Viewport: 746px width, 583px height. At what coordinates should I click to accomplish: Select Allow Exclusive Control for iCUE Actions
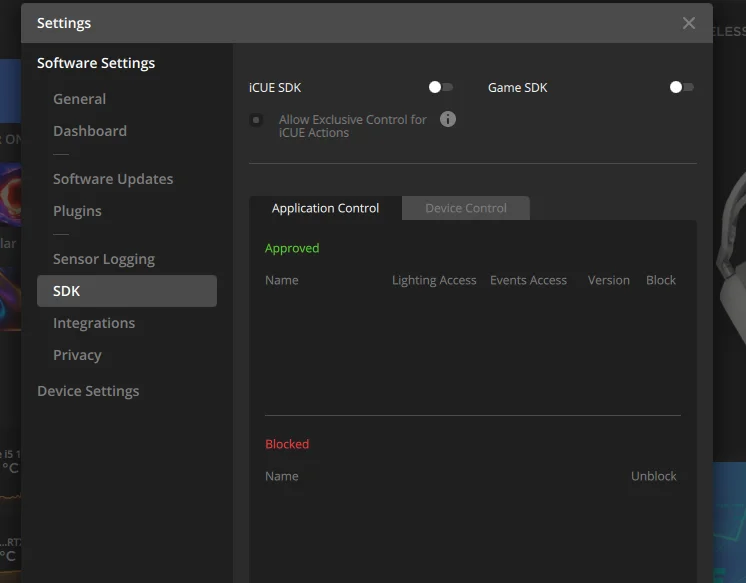click(257, 120)
